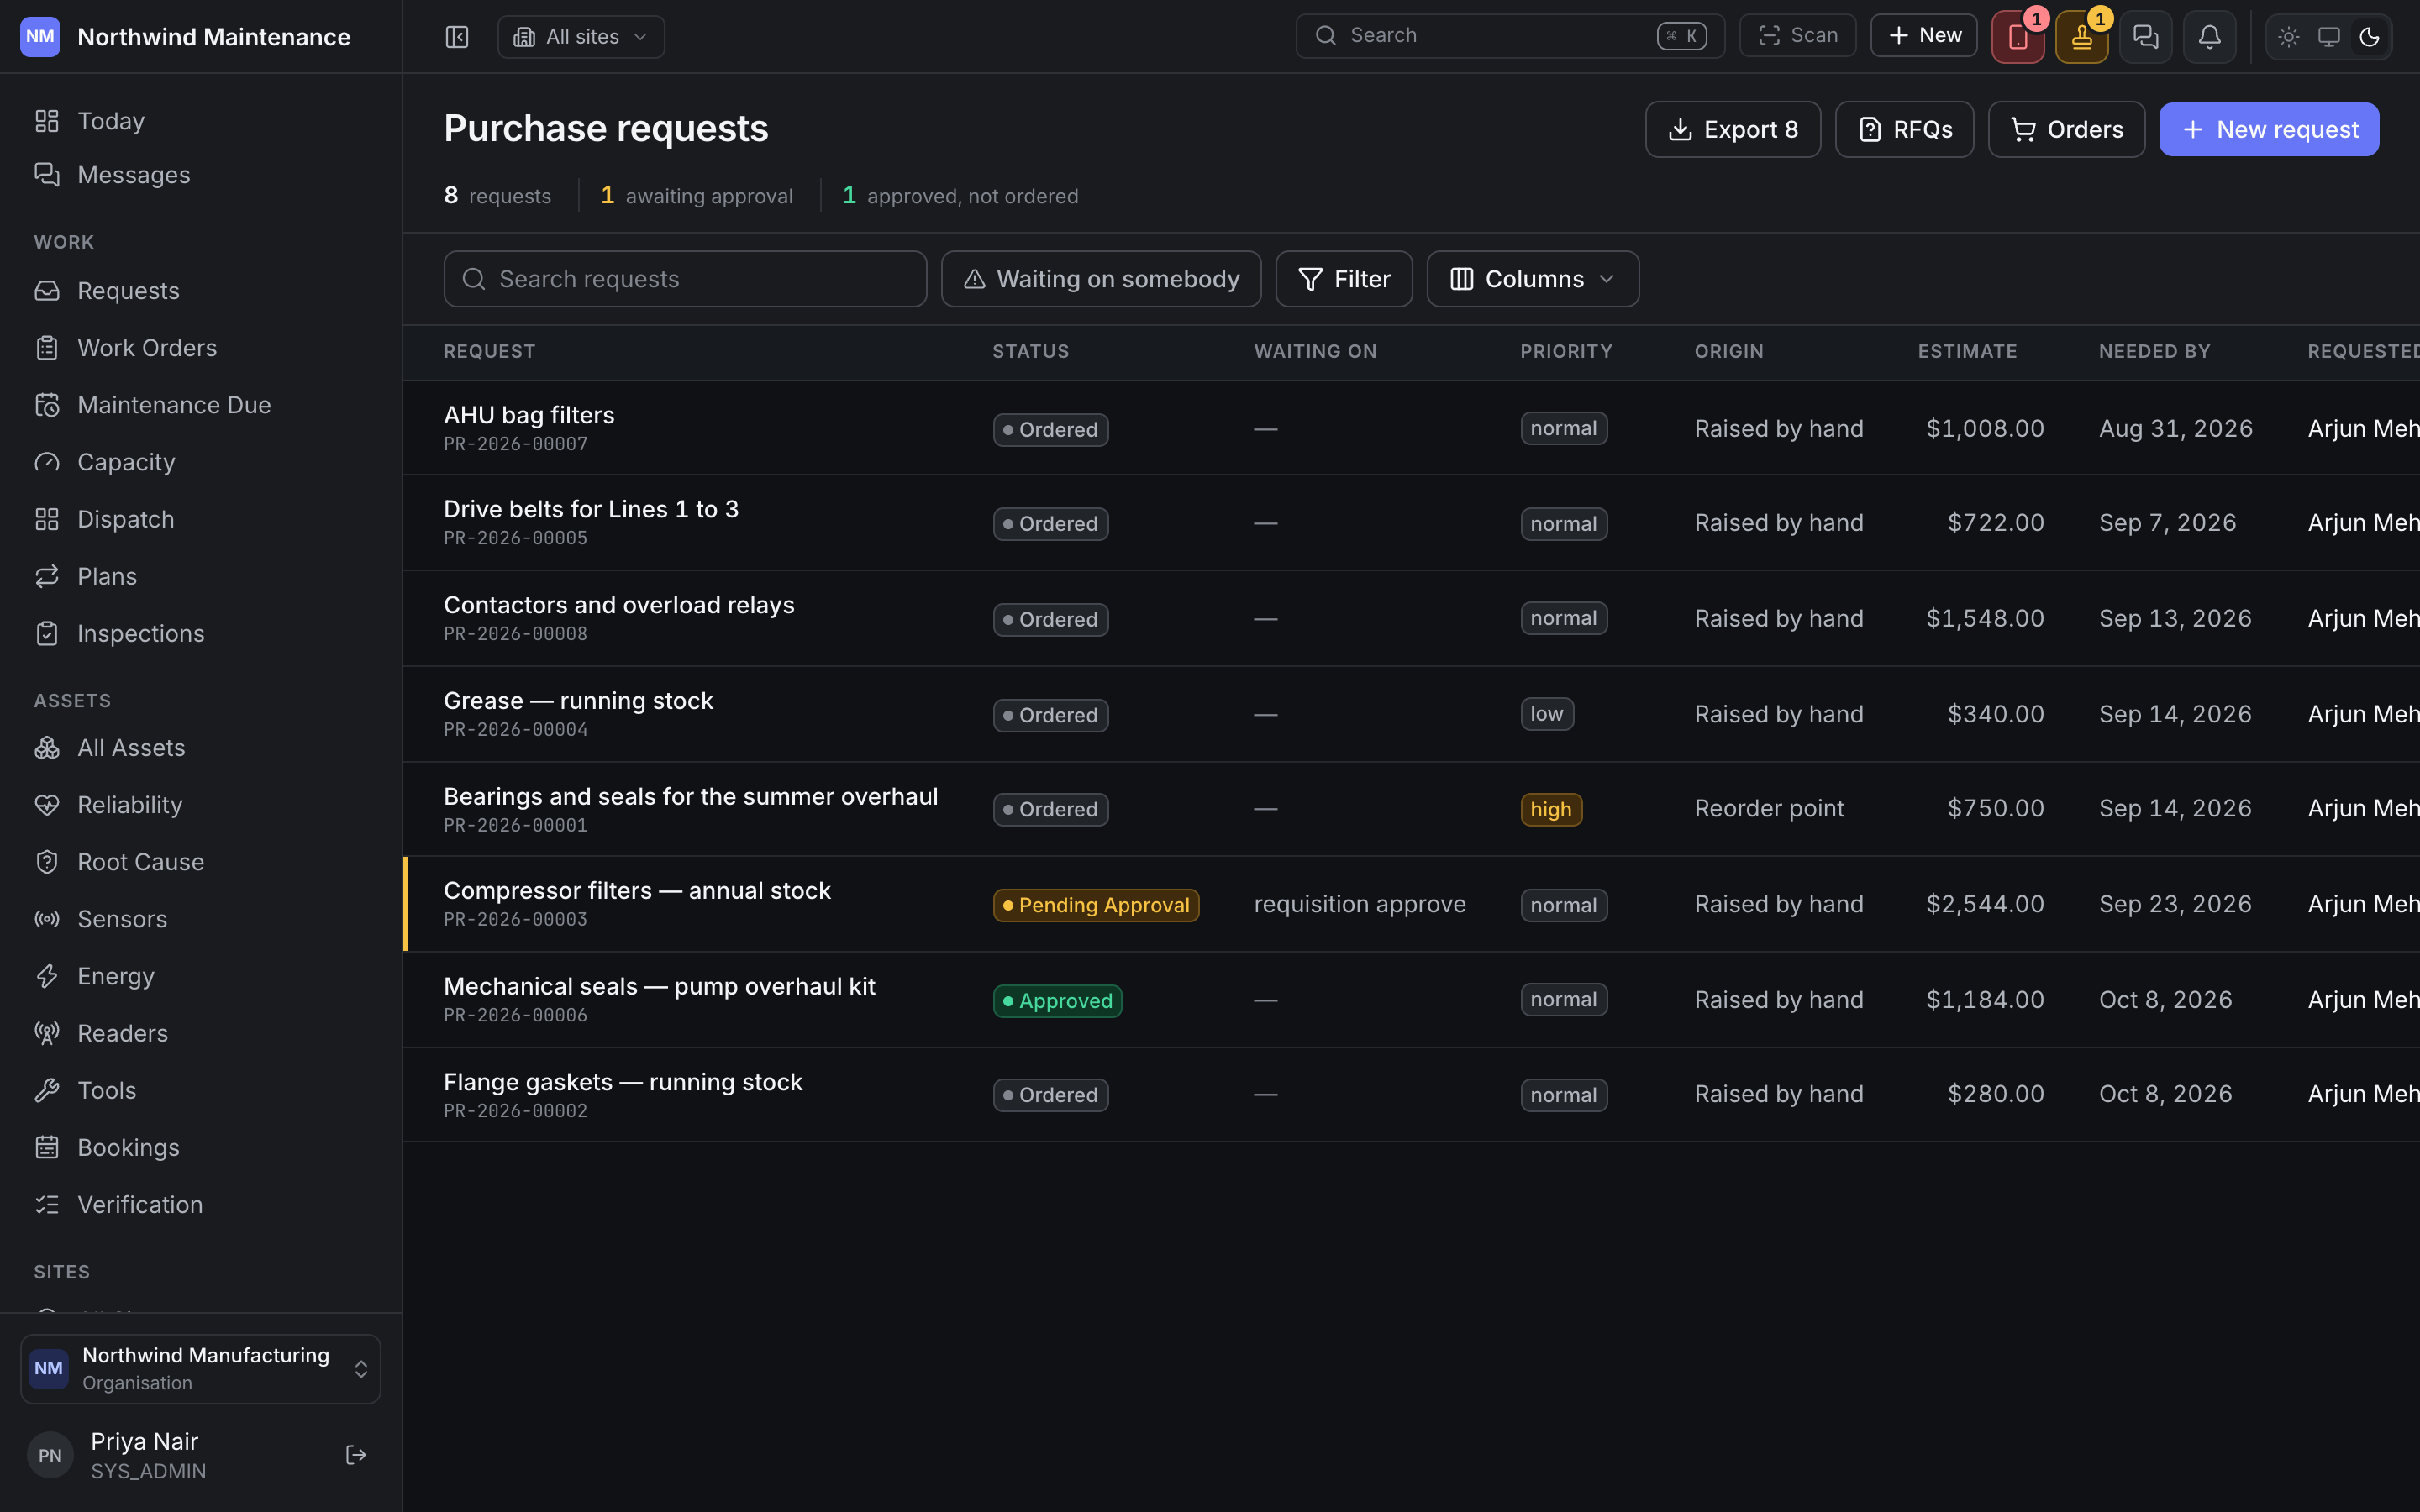Go to Today in sidebar

(x=201, y=121)
